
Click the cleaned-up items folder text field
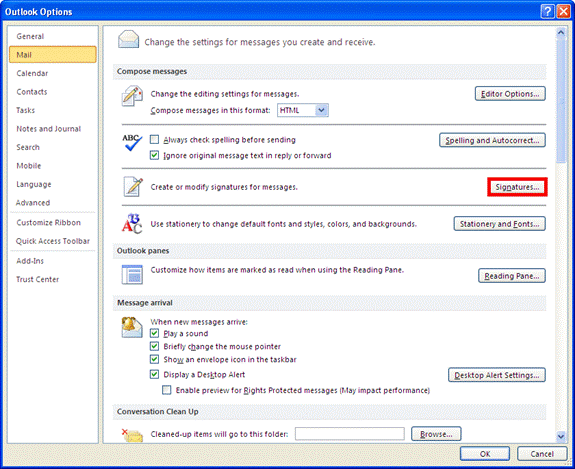349,434
